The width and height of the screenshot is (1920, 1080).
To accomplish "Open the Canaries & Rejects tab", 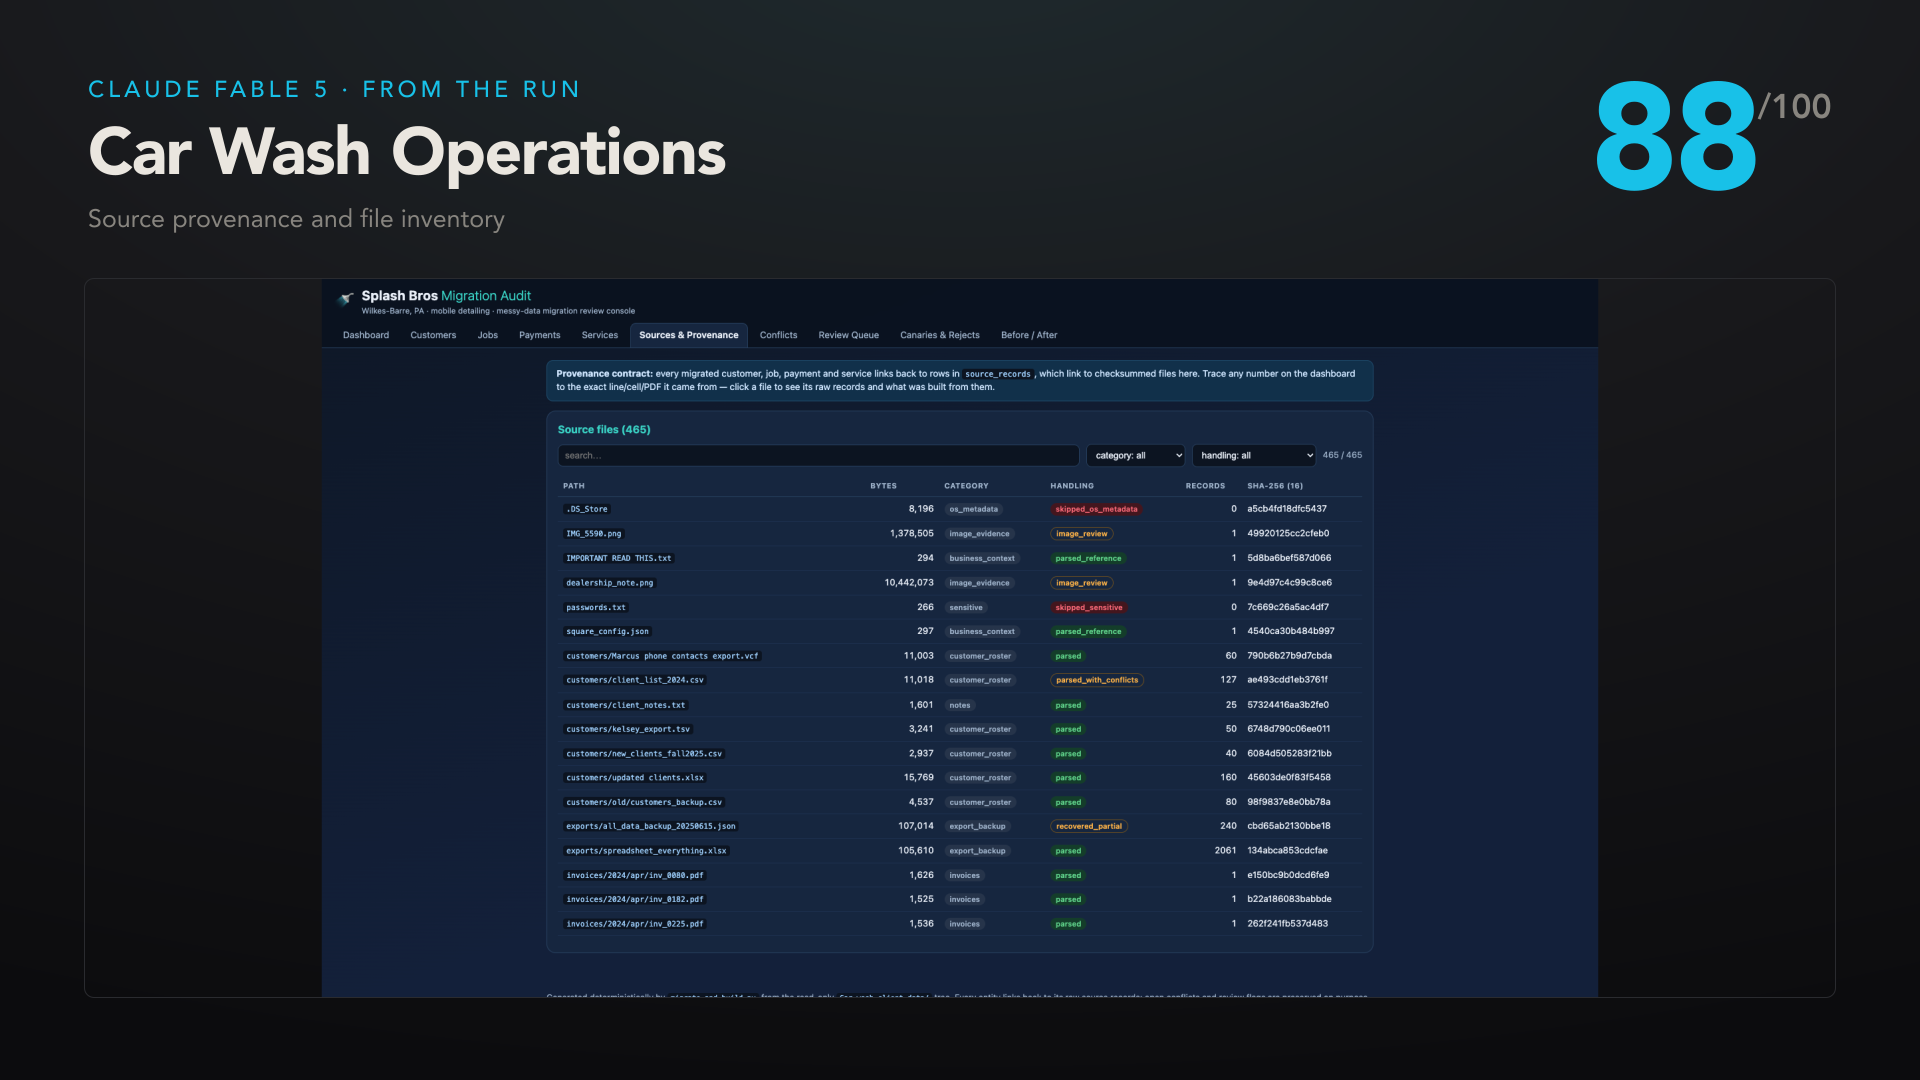I will click(x=940, y=335).
